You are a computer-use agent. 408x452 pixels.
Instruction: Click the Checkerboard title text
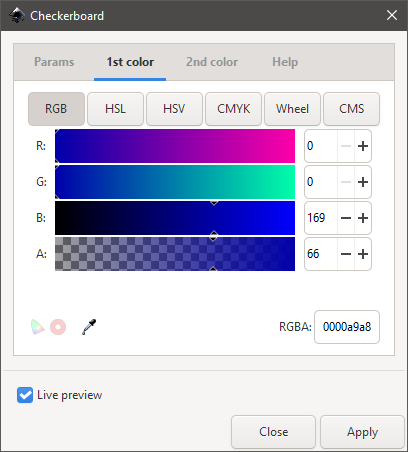67,16
